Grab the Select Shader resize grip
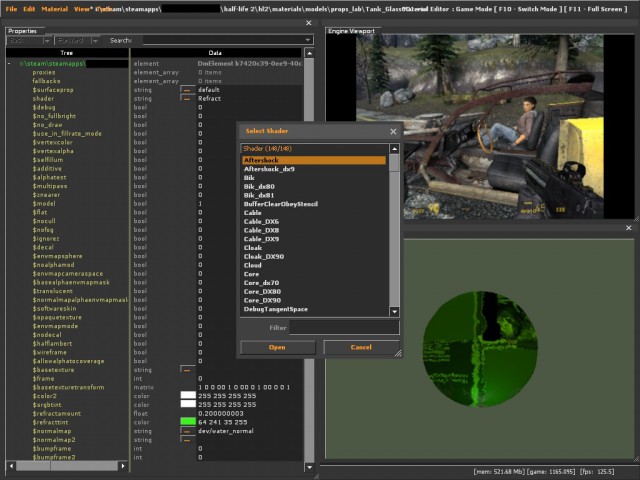The height and width of the screenshot is (480, 640). [398, 353]
